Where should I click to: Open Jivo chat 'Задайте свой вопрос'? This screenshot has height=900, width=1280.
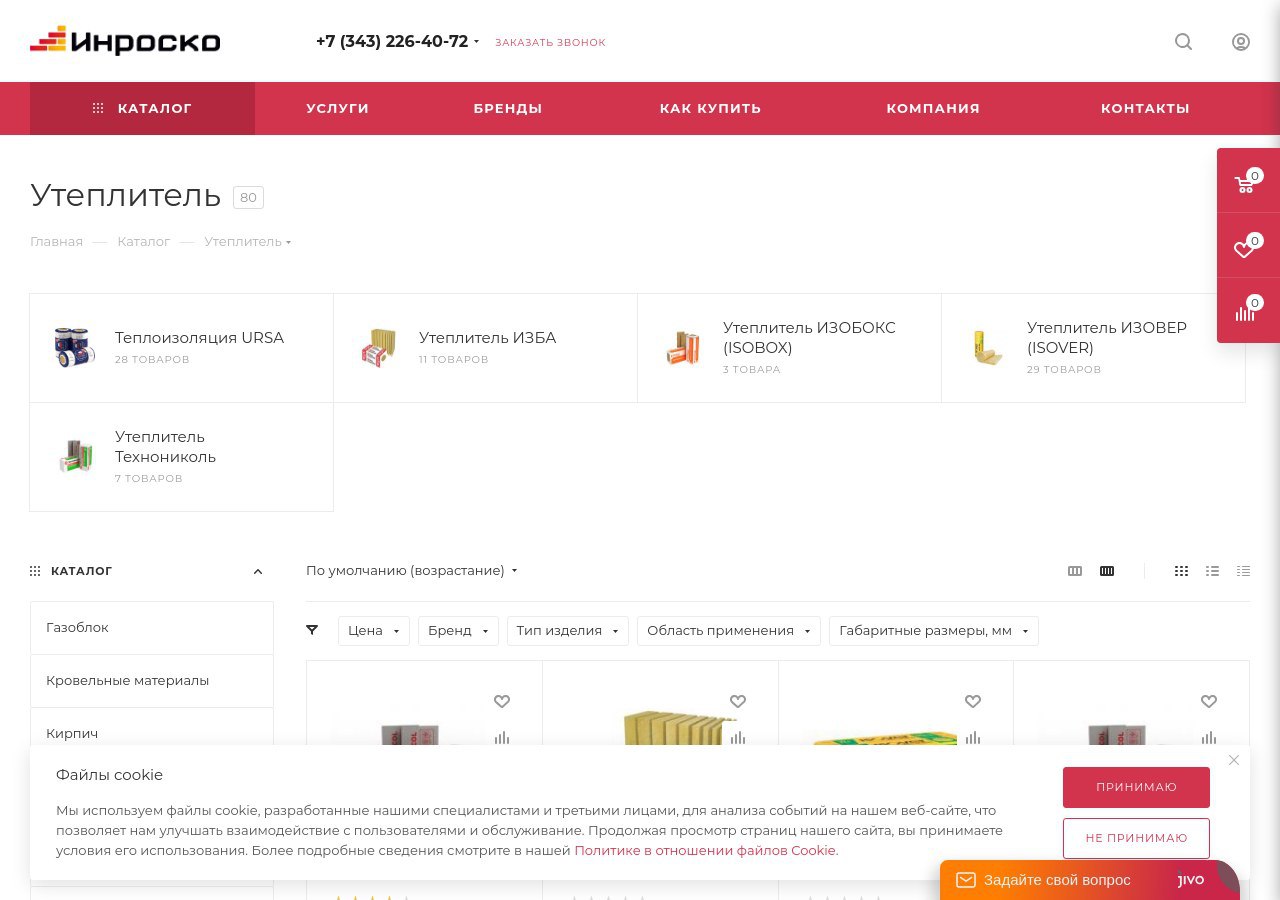click(1089, 880)
